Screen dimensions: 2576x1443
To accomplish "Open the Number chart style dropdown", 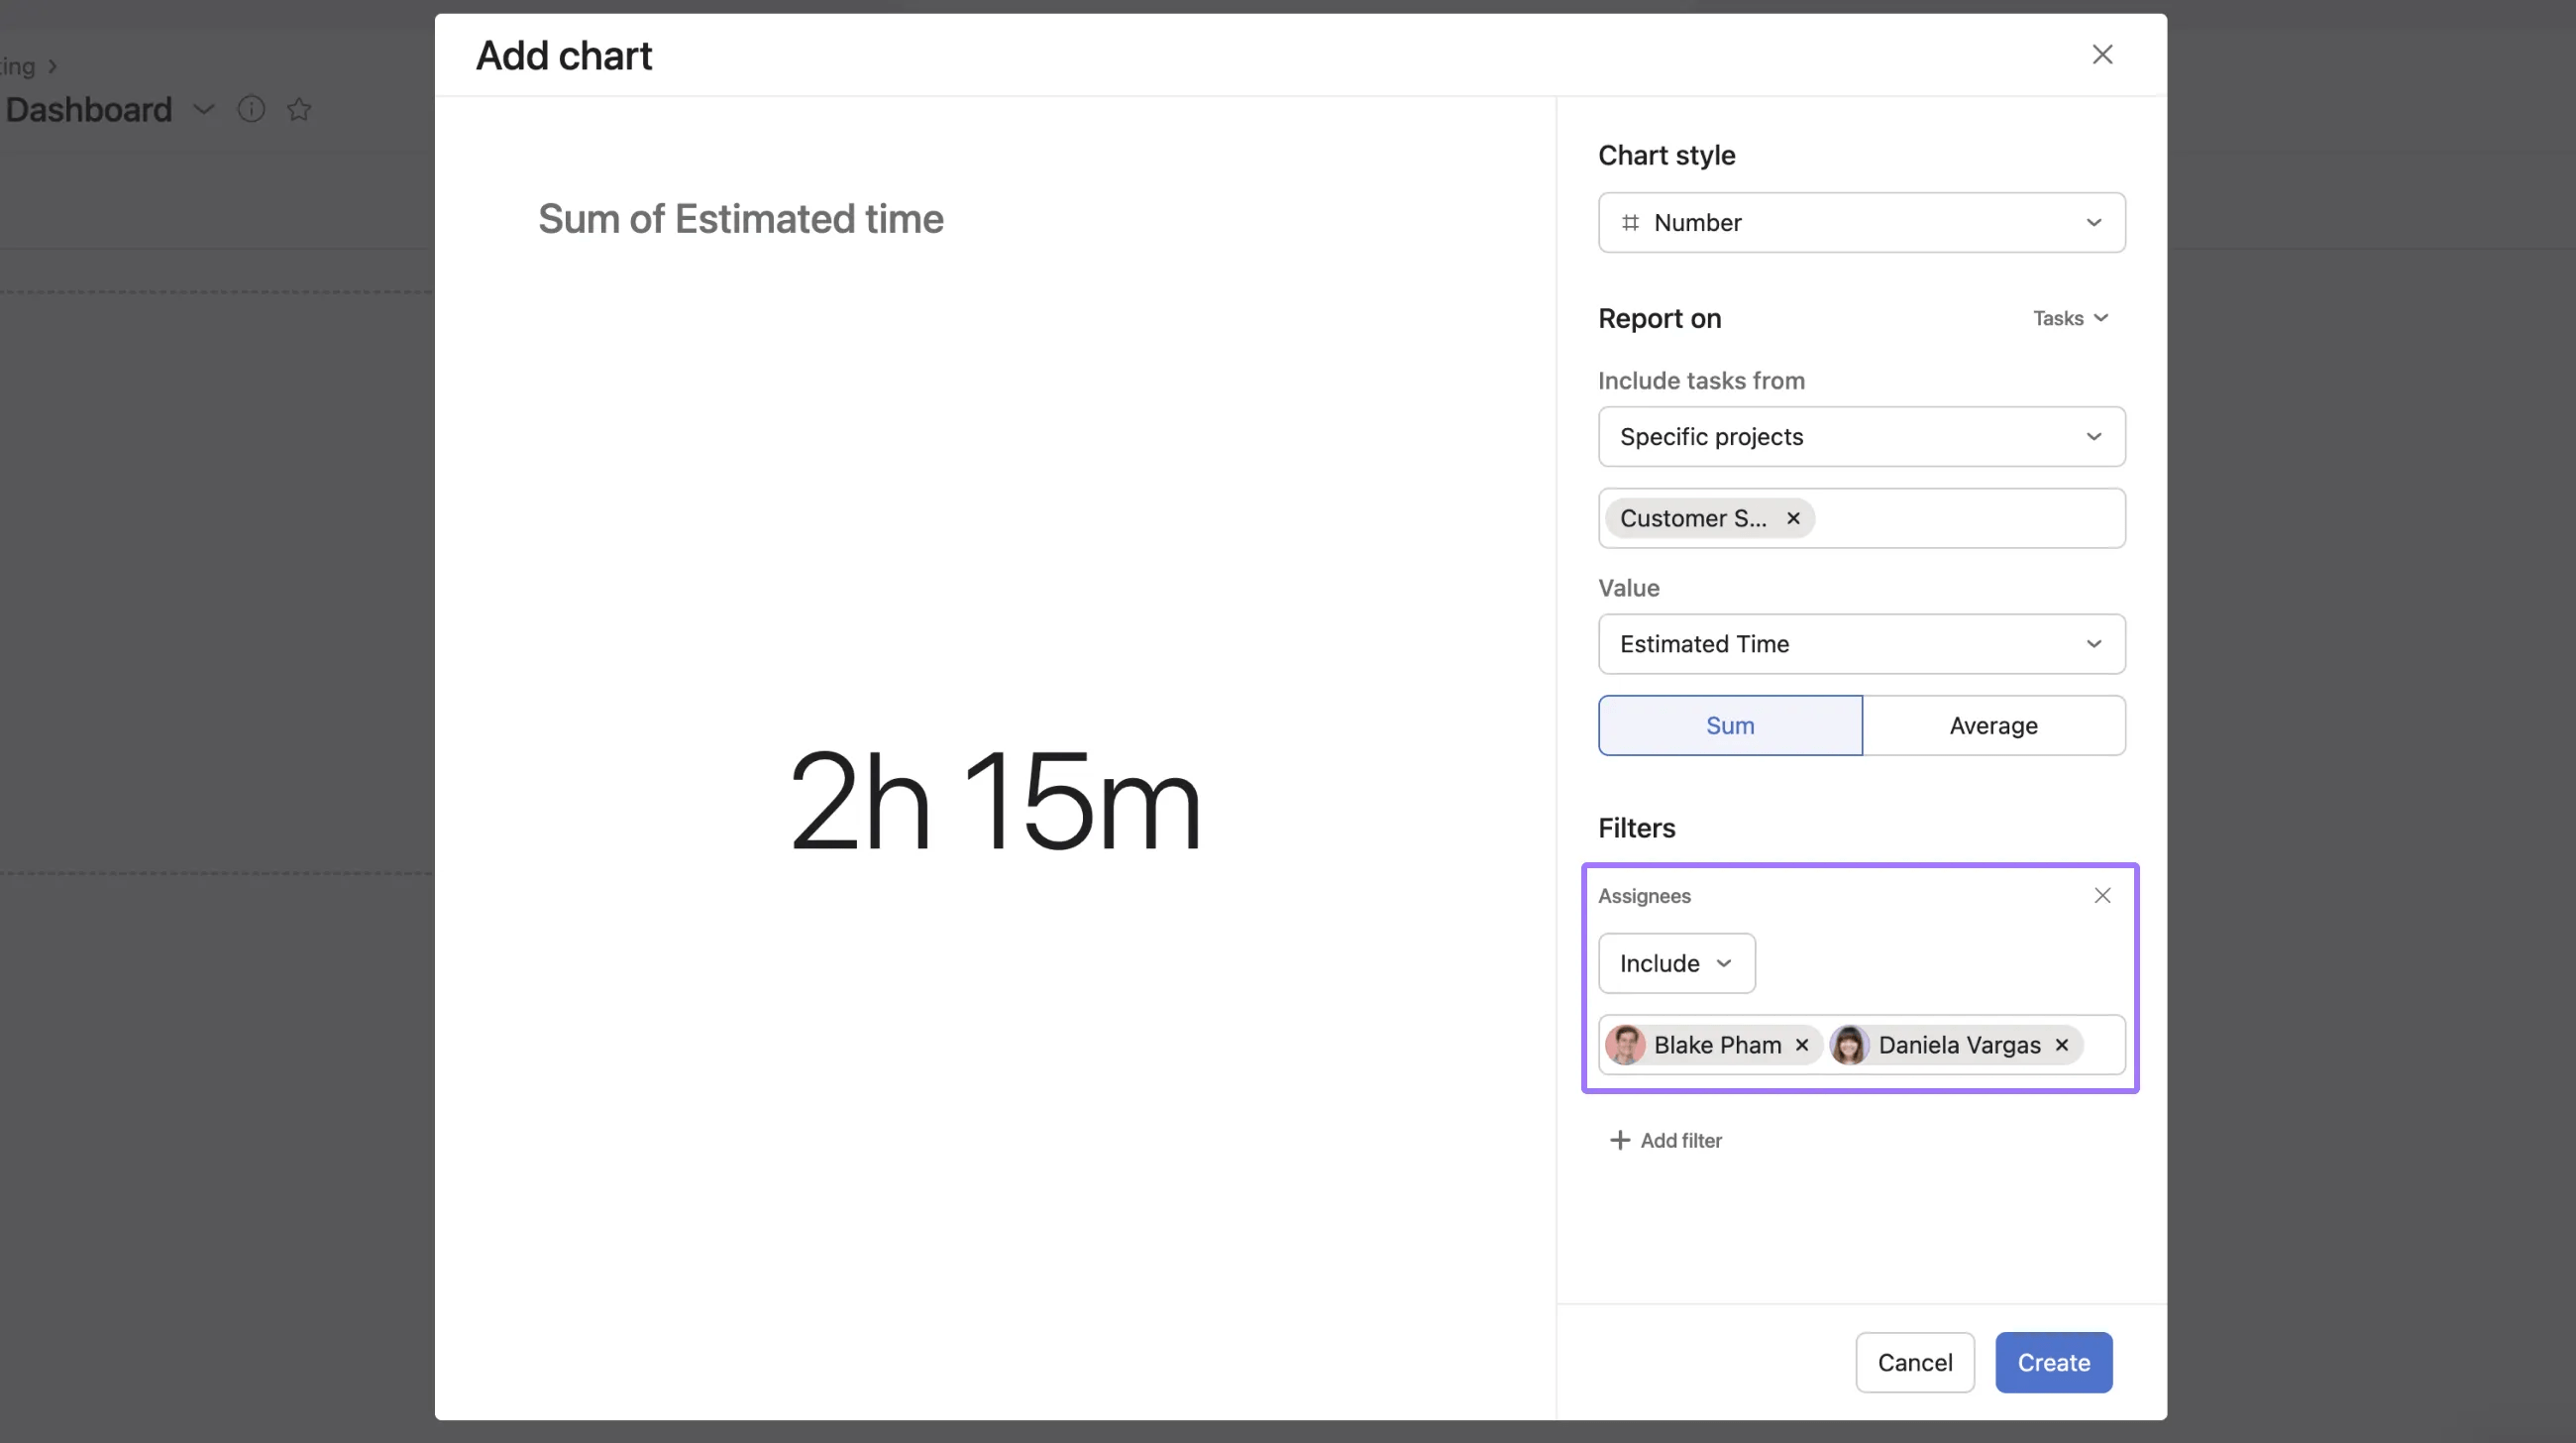I will coord(1861,222).
